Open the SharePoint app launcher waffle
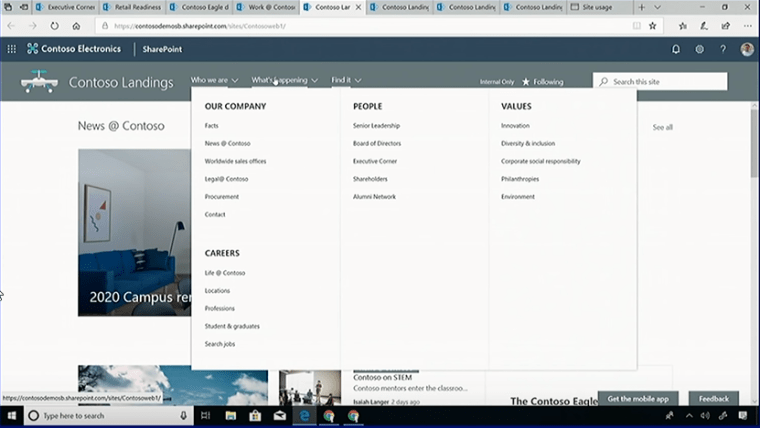 pyautogui.click(x=12, y=48)
